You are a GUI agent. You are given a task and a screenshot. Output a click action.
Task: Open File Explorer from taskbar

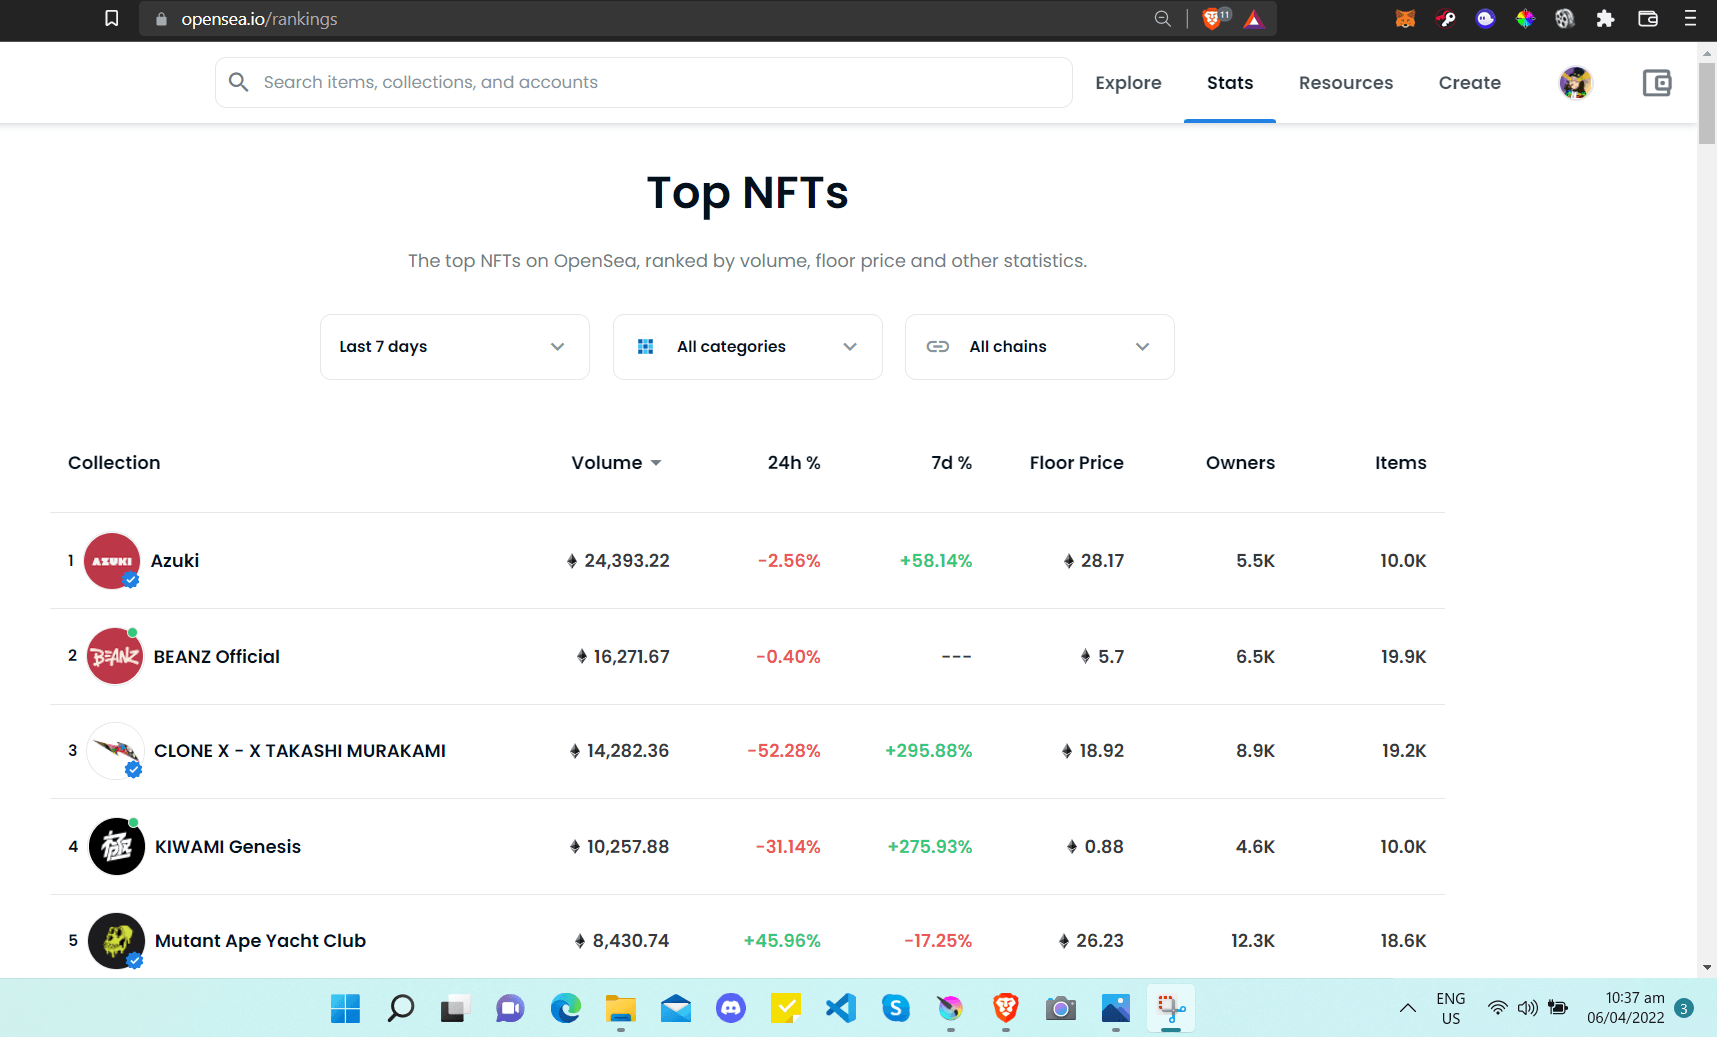(x=621, y=1009)
